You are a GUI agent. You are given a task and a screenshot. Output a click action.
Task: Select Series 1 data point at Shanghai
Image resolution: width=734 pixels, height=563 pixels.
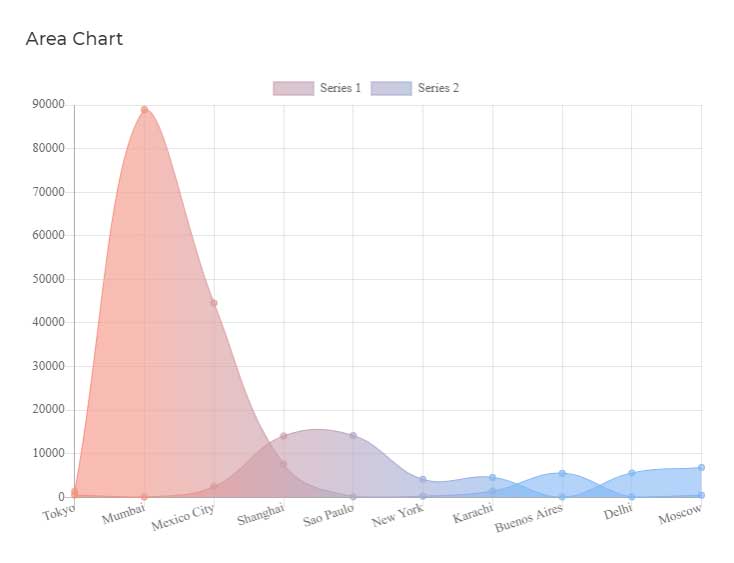click(283, 464)
